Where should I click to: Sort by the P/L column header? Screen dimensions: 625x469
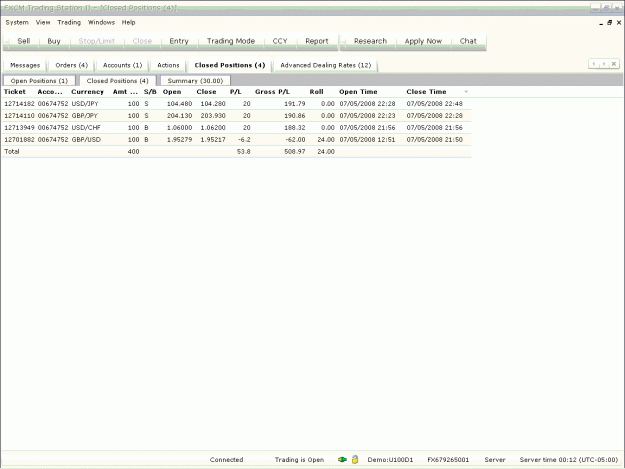pos(236,92)
